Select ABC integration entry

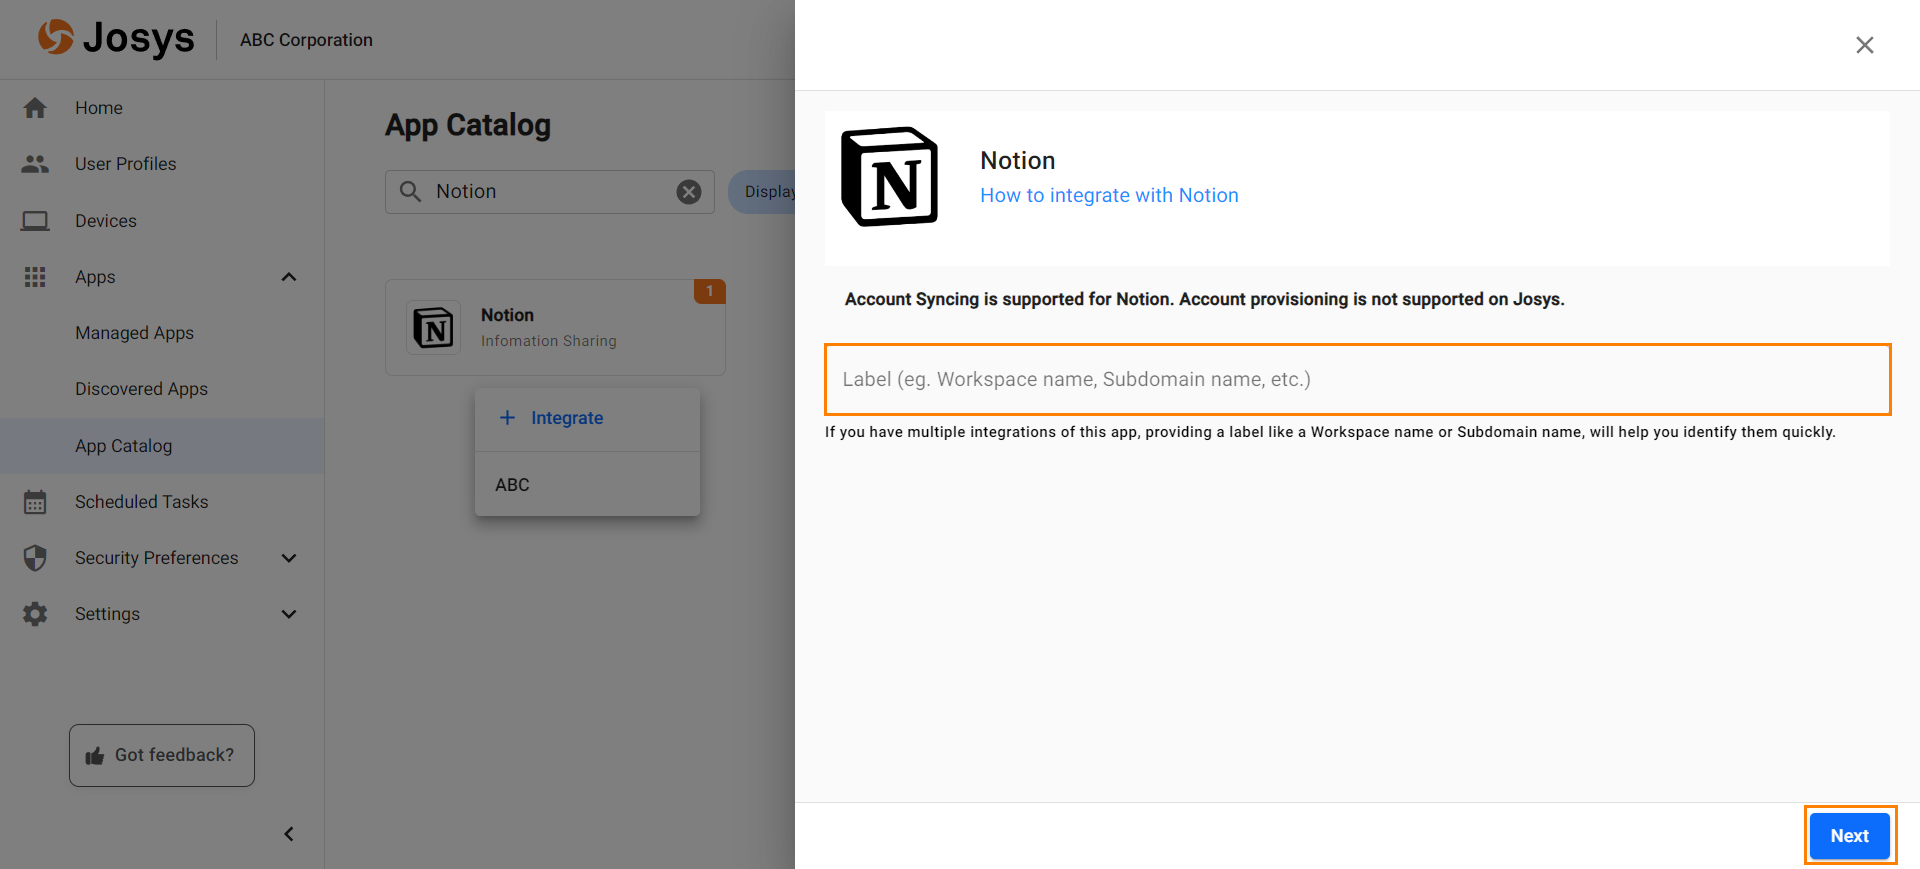(x=587, y=485)
